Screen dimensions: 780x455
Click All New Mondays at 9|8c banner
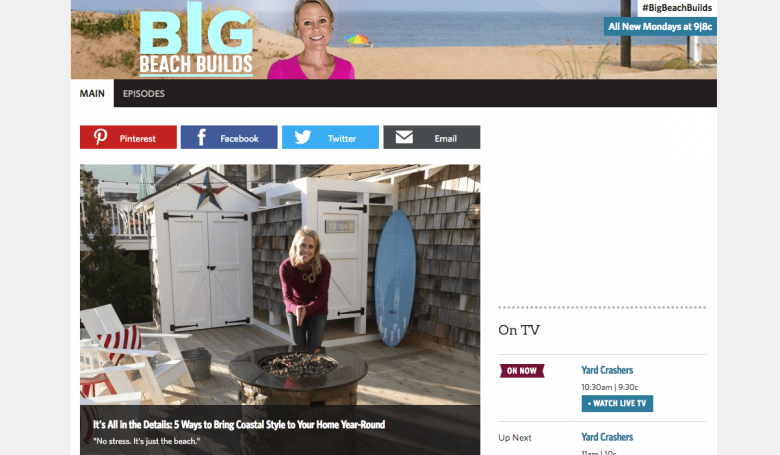click(660, 27)
